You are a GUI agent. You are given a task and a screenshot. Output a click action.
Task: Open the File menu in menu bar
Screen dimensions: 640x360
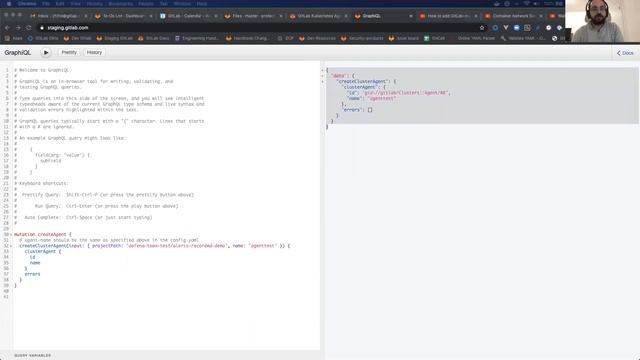click(x=46, y=4)
